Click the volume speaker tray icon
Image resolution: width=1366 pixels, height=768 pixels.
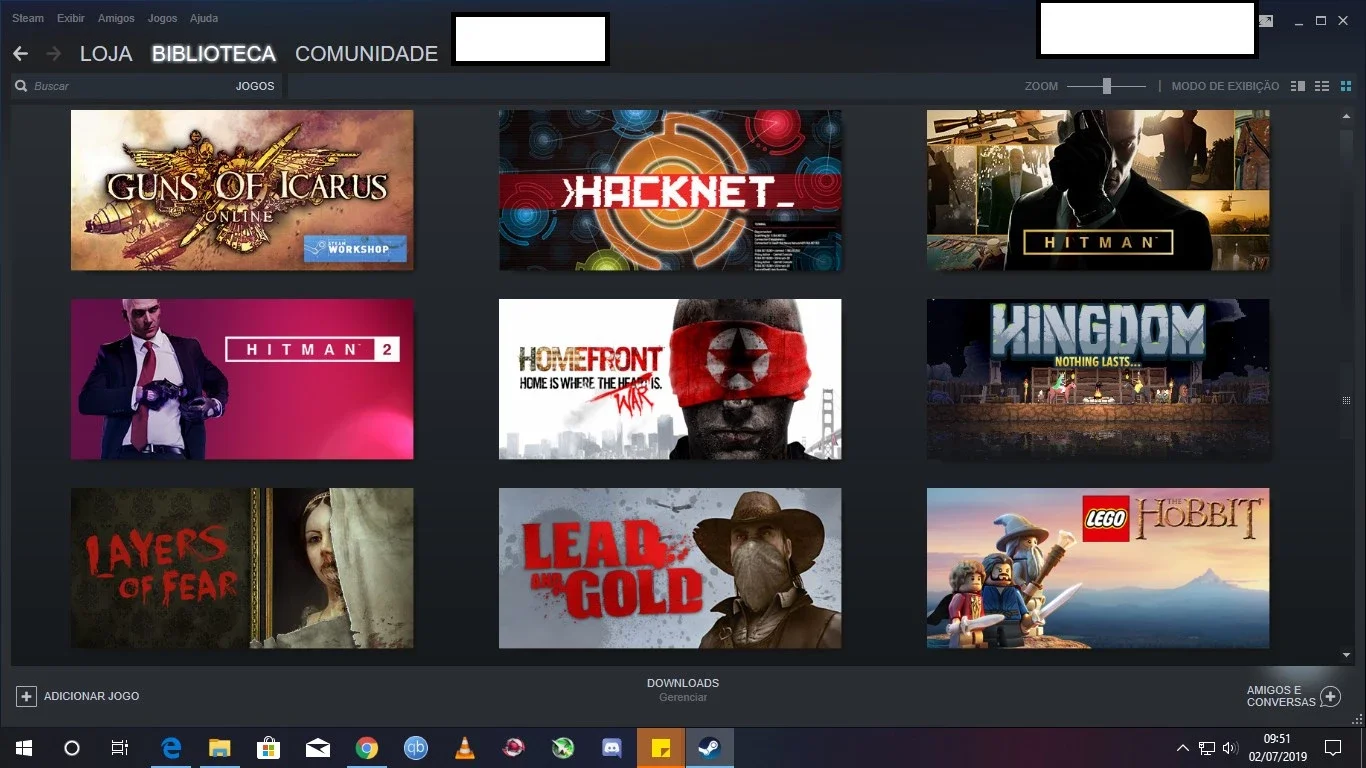(1230, 747)
